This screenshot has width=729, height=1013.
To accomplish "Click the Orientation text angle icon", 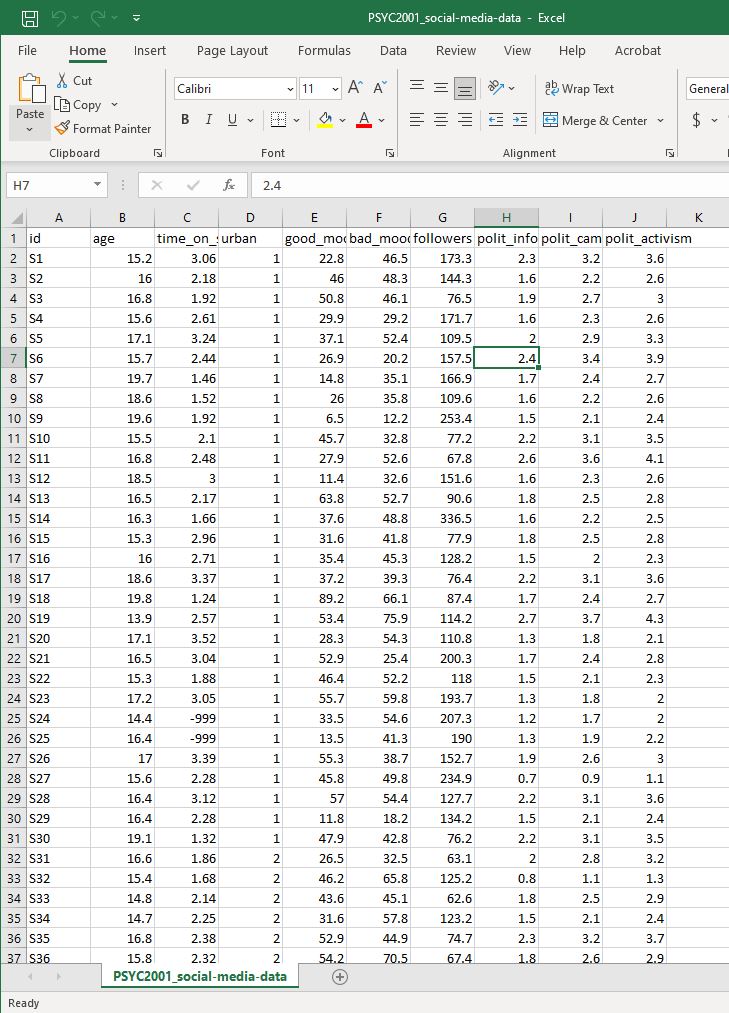I will click(x=496, y=88).
